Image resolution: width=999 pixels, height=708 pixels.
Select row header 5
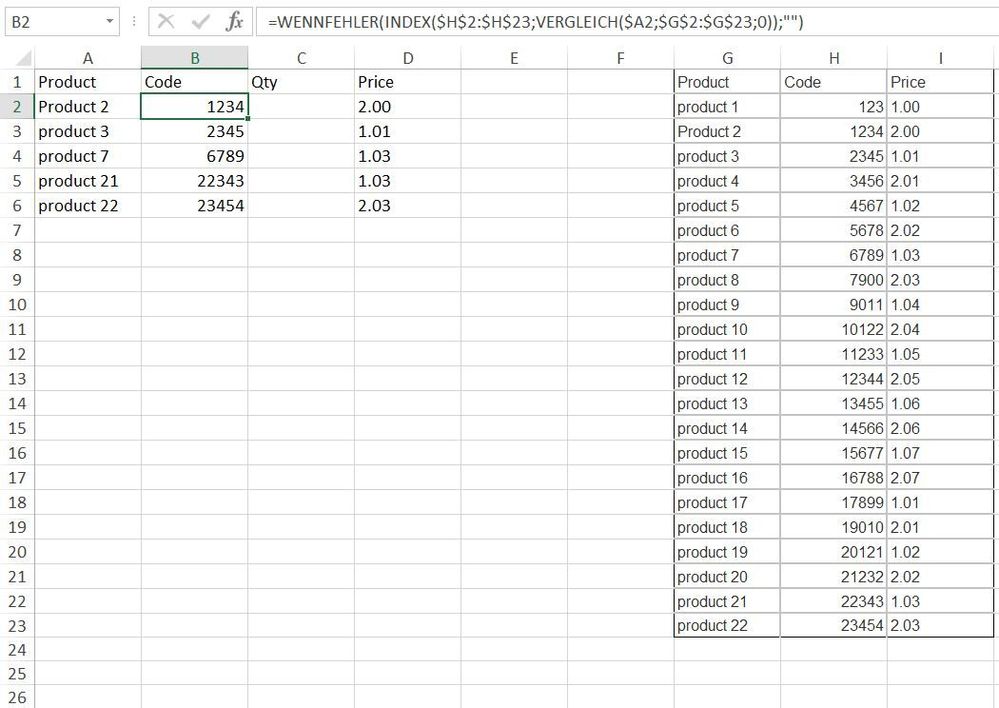click(x=15, y=181)
